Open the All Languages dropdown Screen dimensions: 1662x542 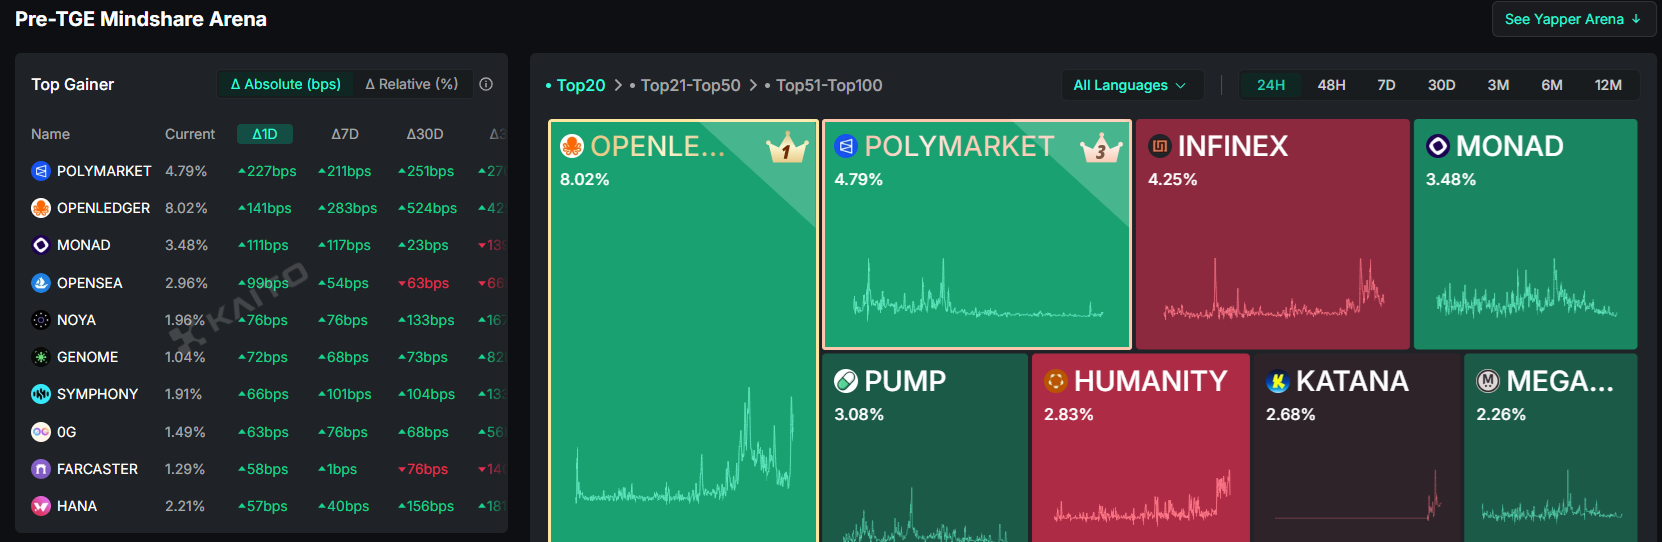(x=1129, y=85)
